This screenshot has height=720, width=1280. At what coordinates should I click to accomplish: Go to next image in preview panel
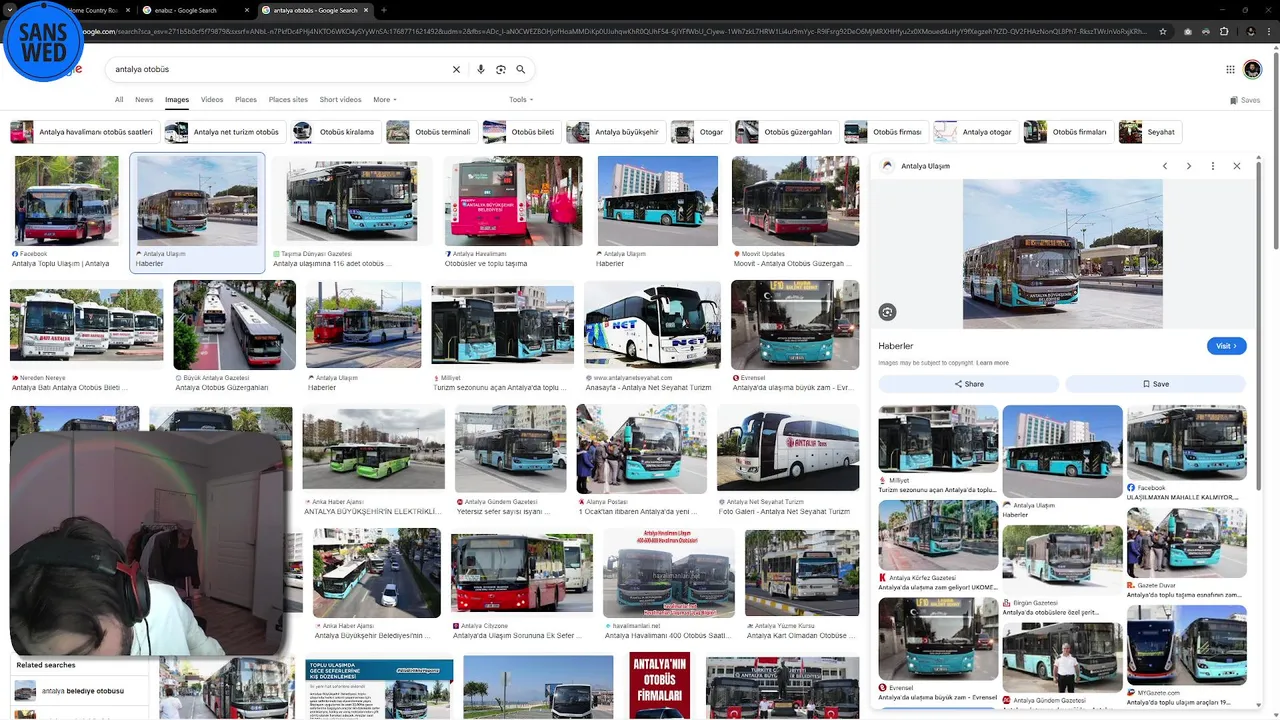click(1189, 166)
